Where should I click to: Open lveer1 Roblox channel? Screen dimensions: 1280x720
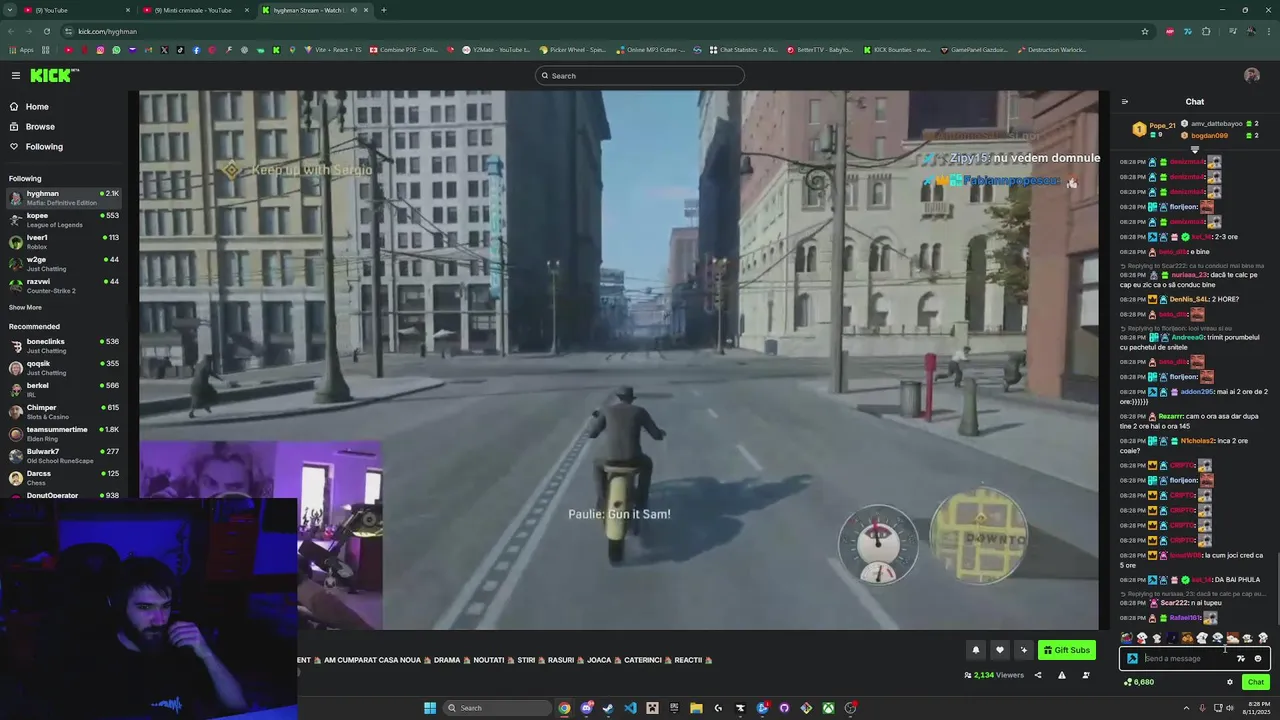64,242
